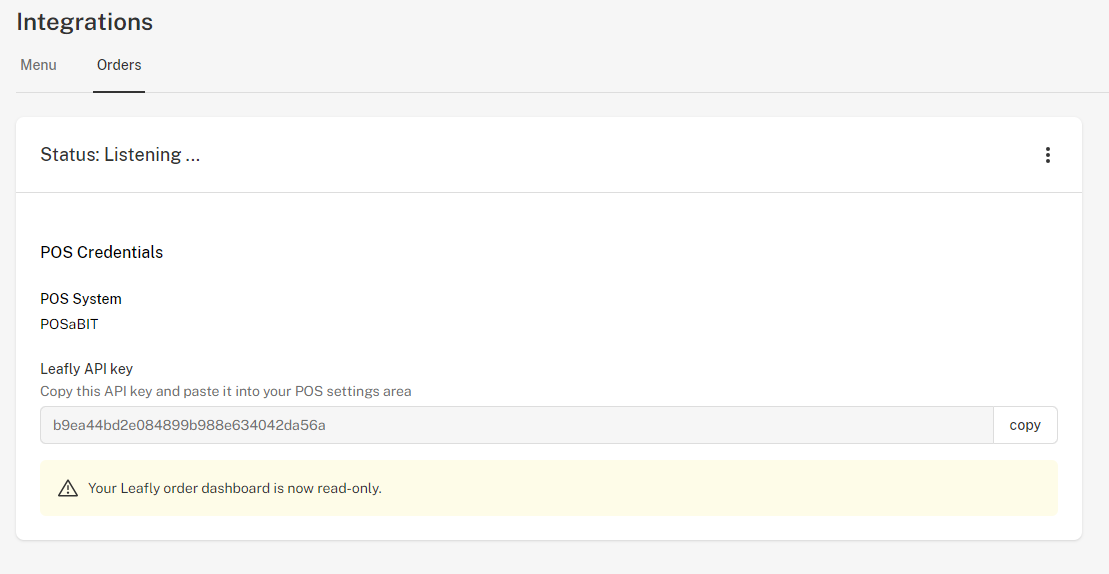Click empty space in yellow warning banner
Viewport: 1109px width, 574px height.
[707, 488]
